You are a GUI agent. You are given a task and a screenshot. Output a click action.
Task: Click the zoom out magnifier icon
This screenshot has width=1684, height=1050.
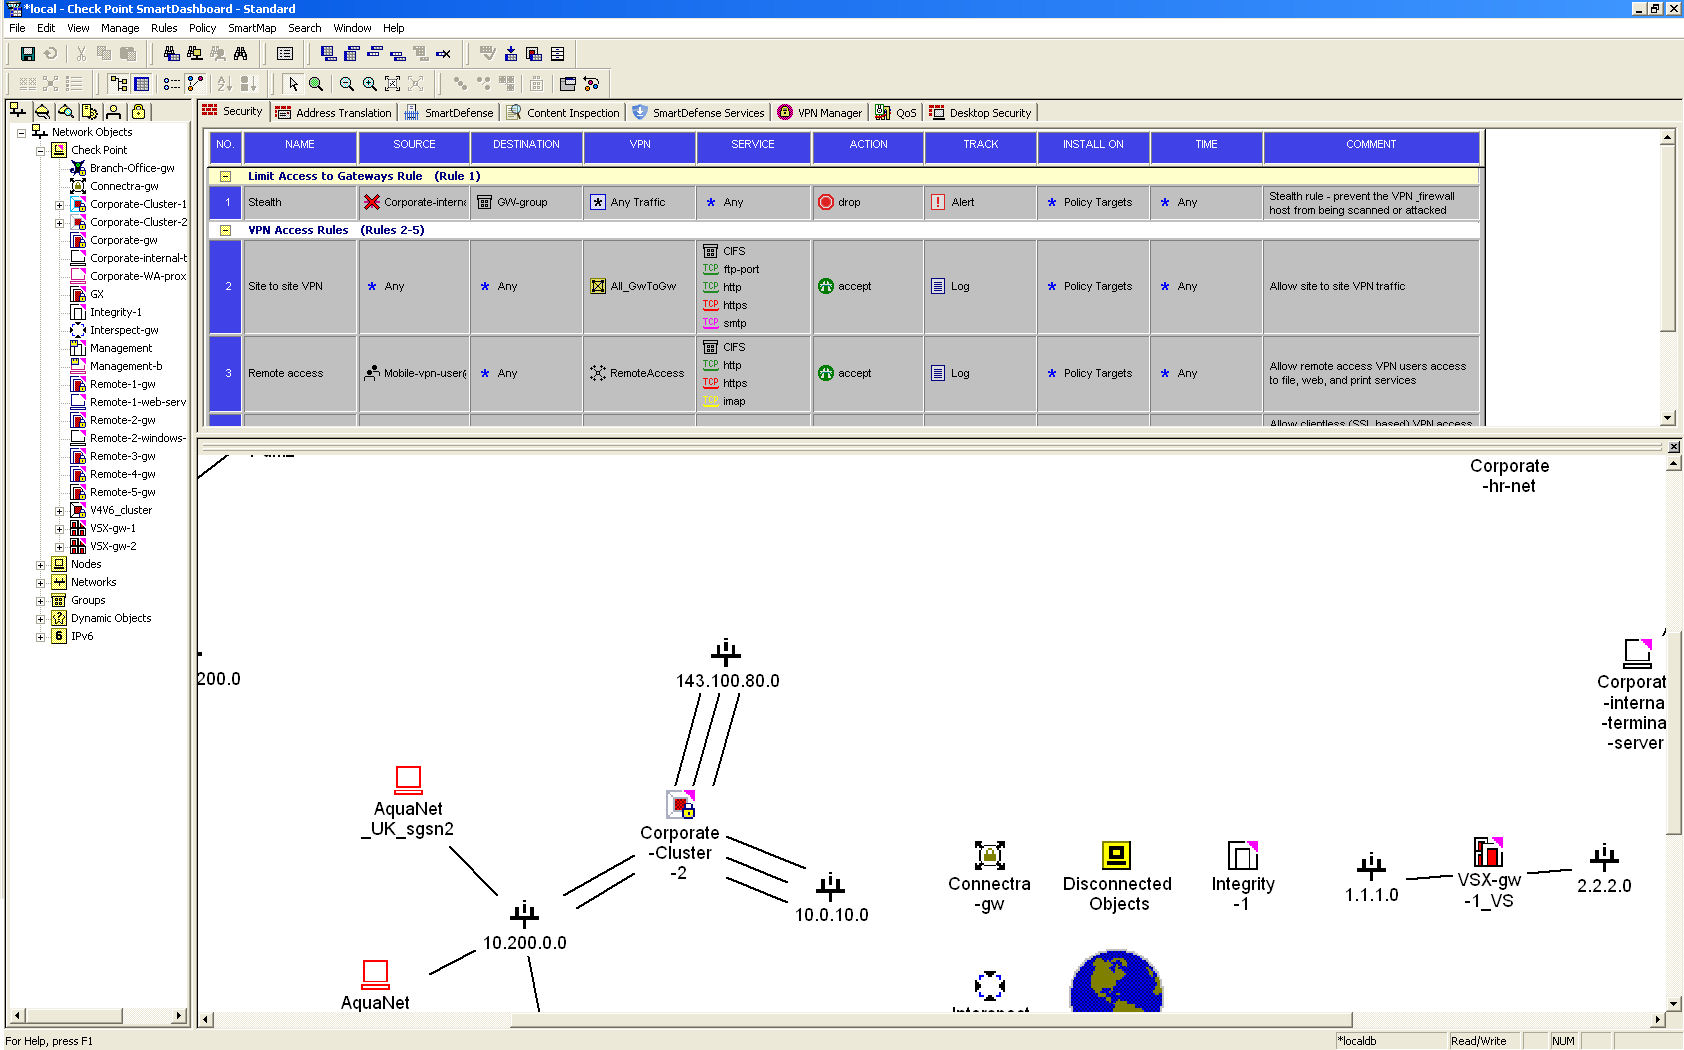coord(347,84)
